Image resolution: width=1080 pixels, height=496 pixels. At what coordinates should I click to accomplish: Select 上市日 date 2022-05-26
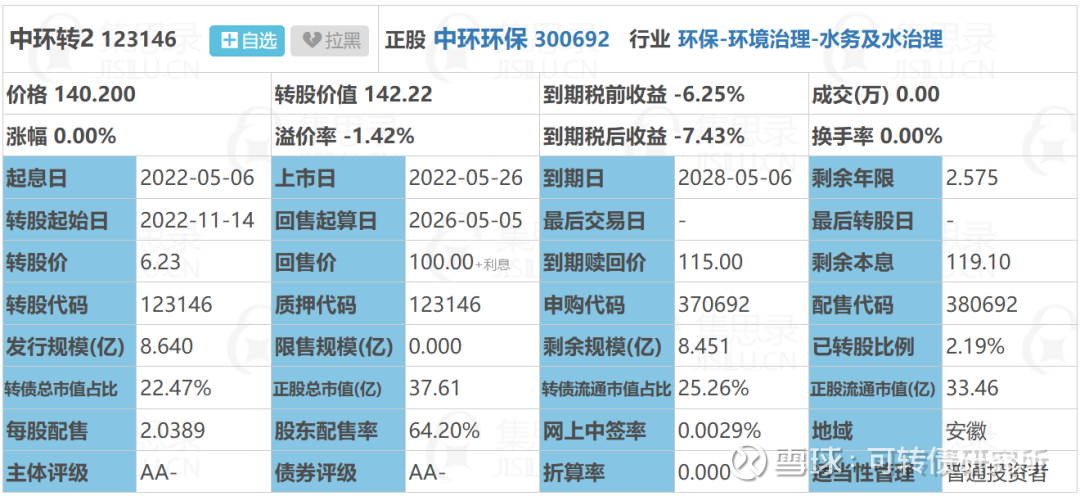point(466,178)
